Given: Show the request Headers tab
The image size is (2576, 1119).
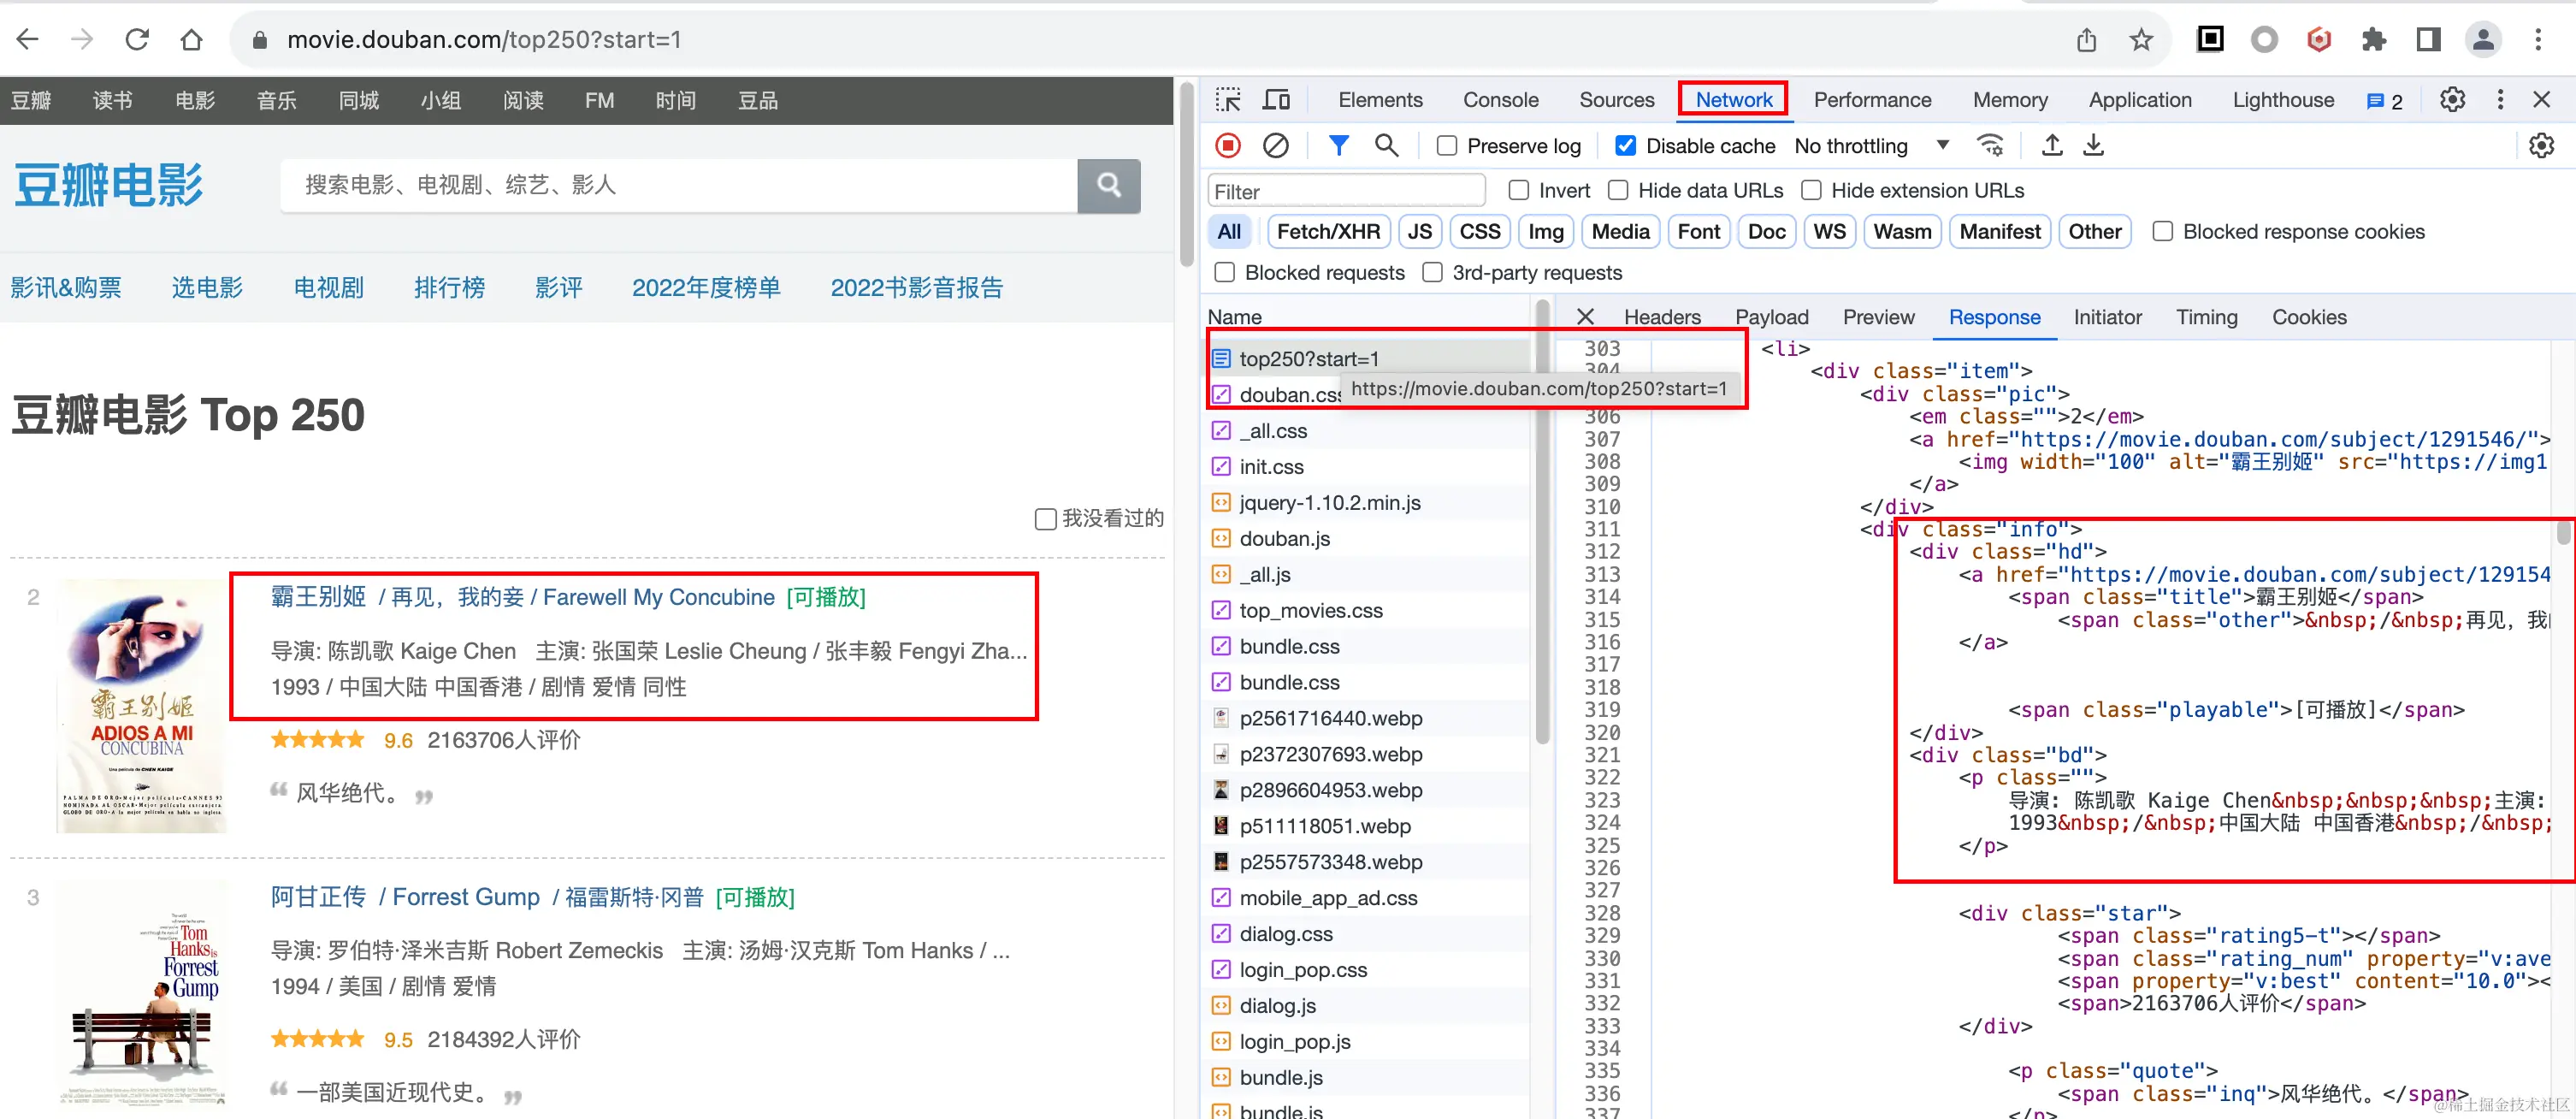Looking at the screenshot, I should pyautogui.click(x=1661, y=317).
